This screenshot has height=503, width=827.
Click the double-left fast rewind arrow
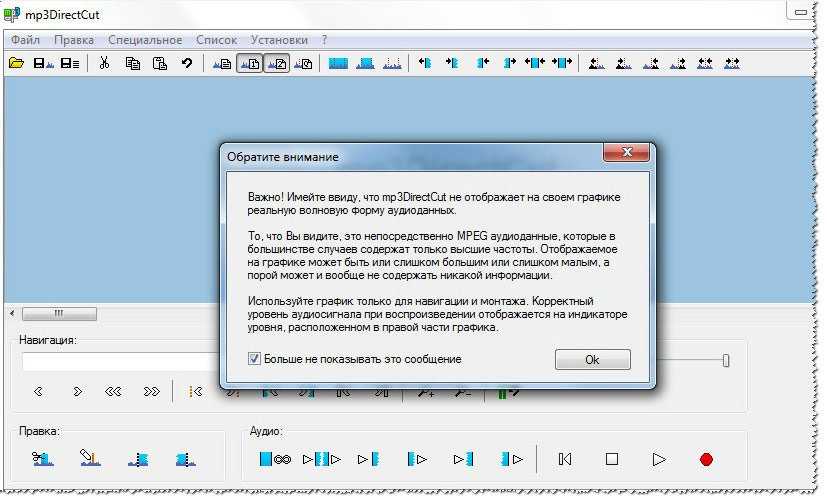coord(113,391)
